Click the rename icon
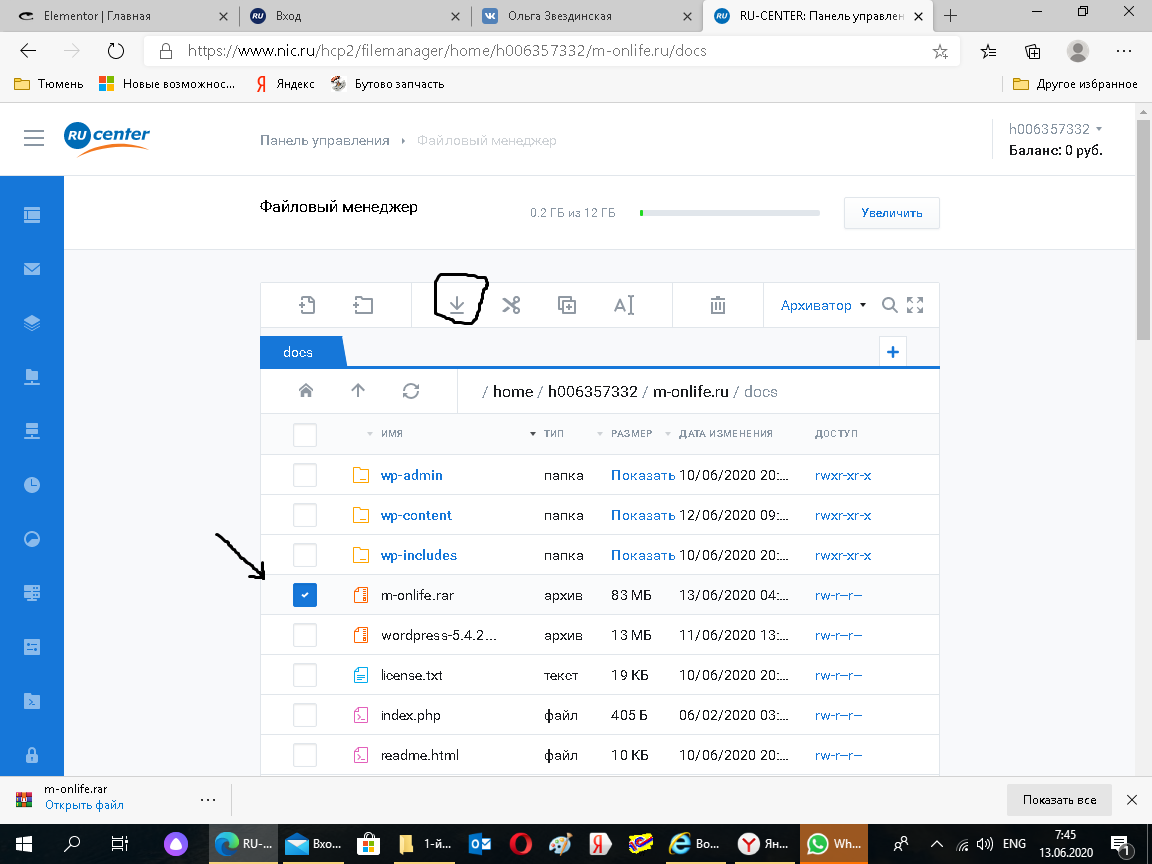1152x864 pixels. click(x=624, y=305)
